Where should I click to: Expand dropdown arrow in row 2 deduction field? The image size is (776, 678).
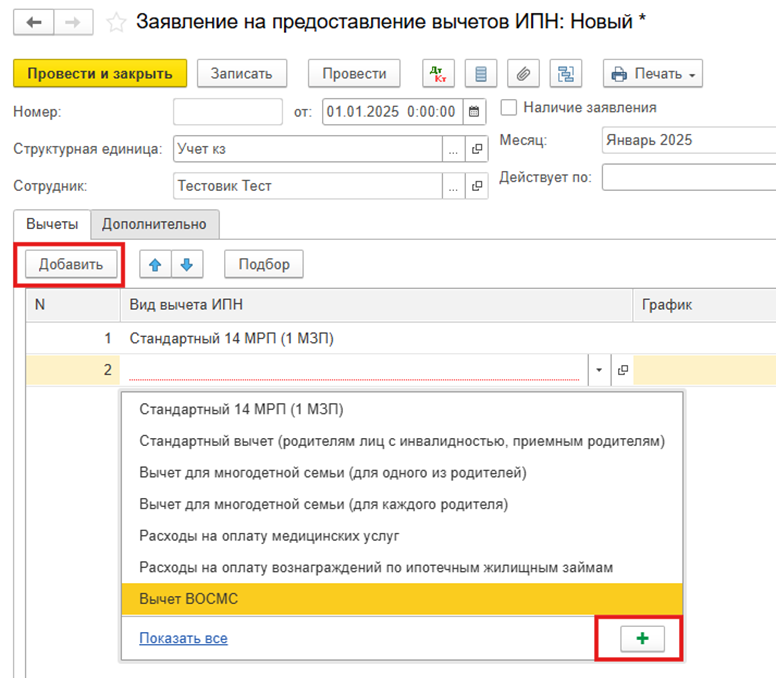[x=599, y=370]
